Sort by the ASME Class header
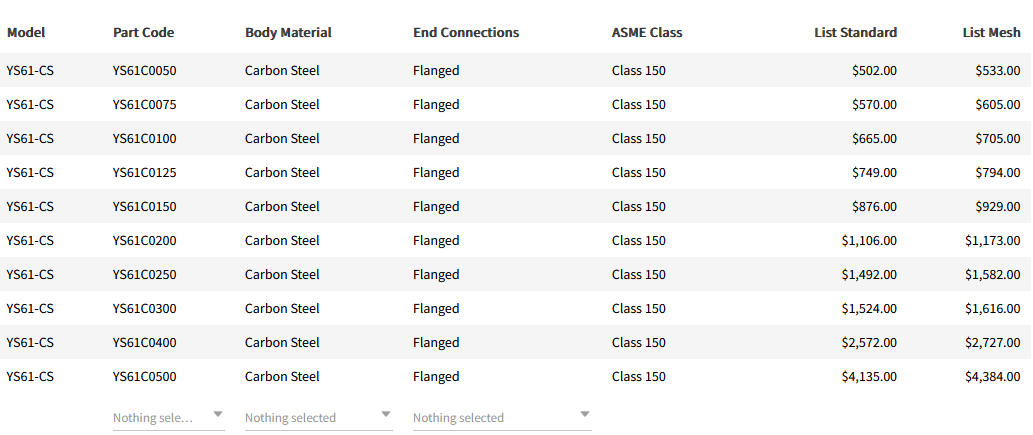1033x435 pixels. pos(647,32)
